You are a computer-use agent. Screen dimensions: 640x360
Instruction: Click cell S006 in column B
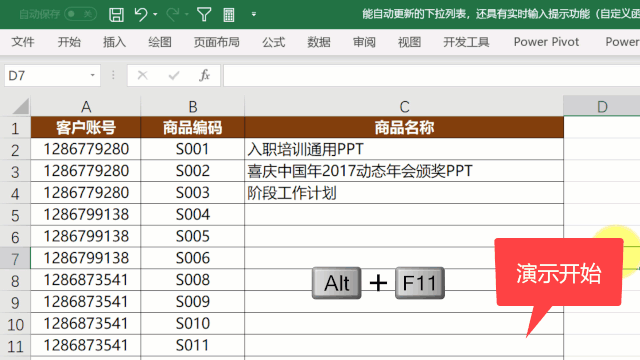click(x=193, y=258)
